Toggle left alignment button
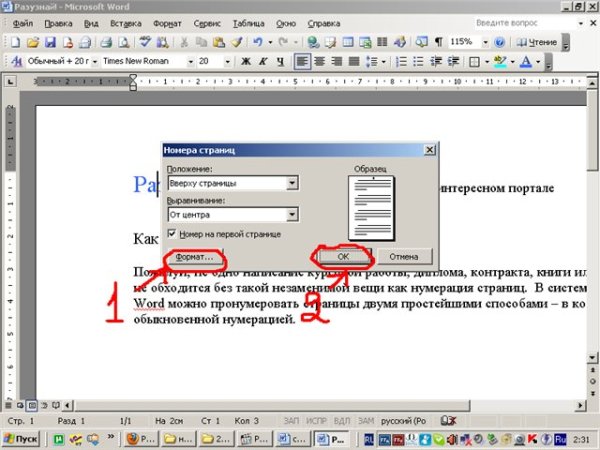 (x=302, y=62)
